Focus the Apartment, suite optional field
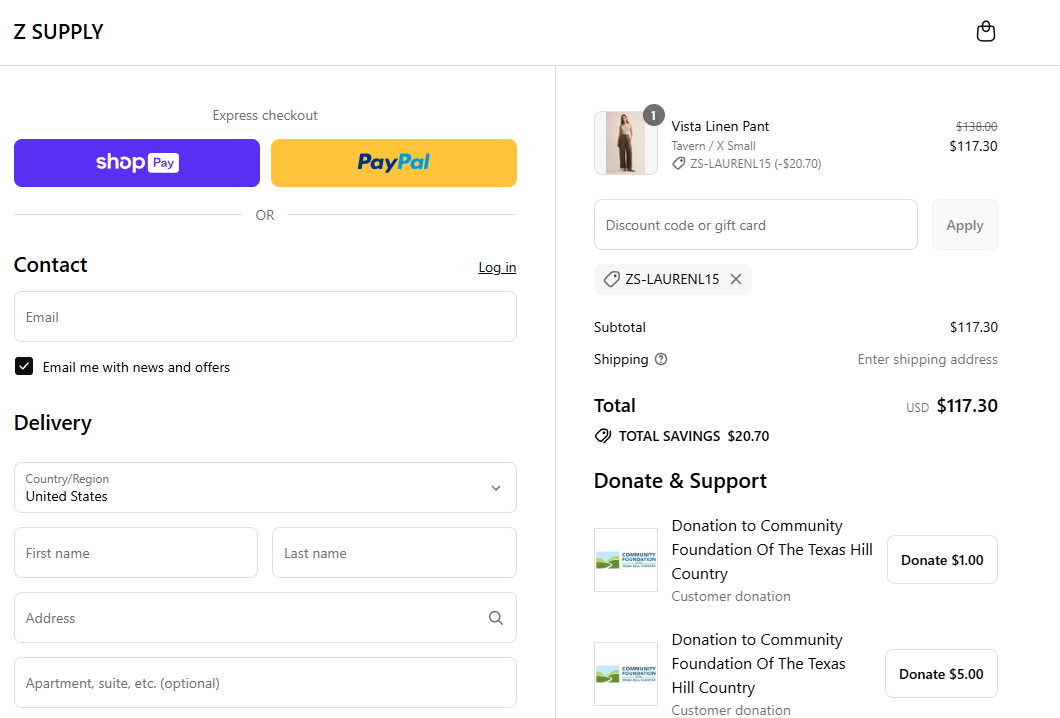 tap(265, 682)
